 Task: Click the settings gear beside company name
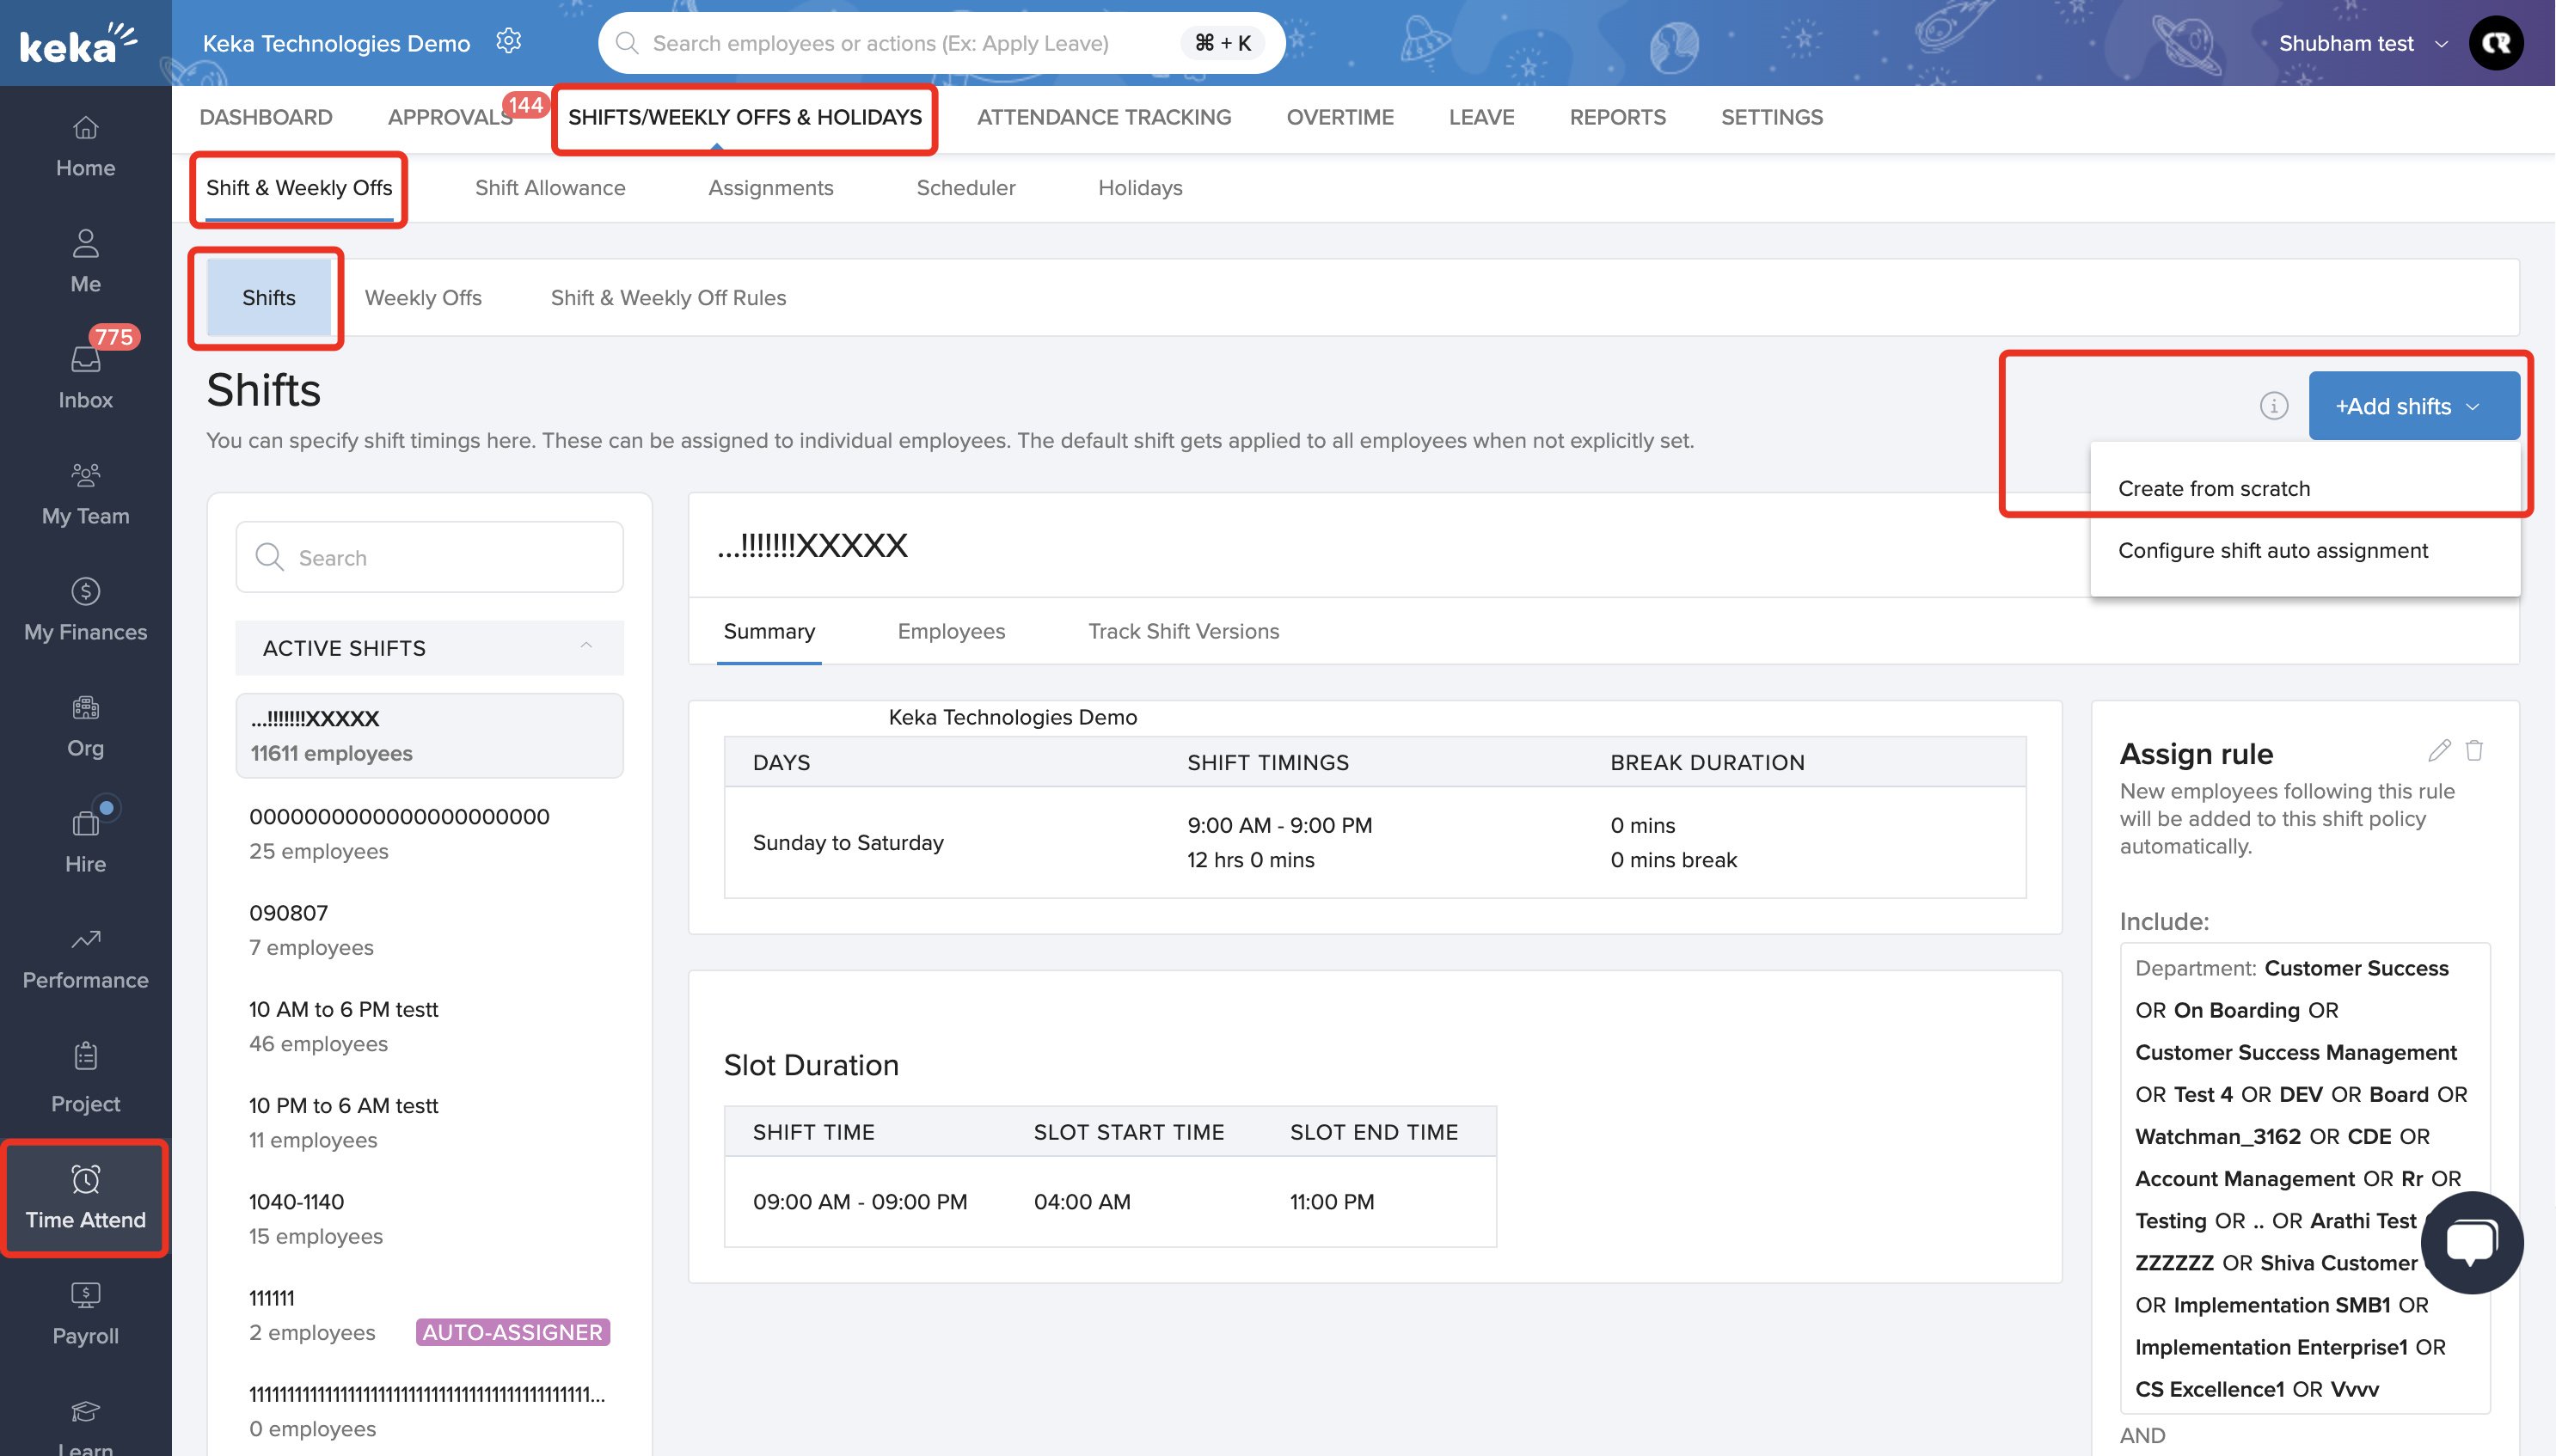509,41
